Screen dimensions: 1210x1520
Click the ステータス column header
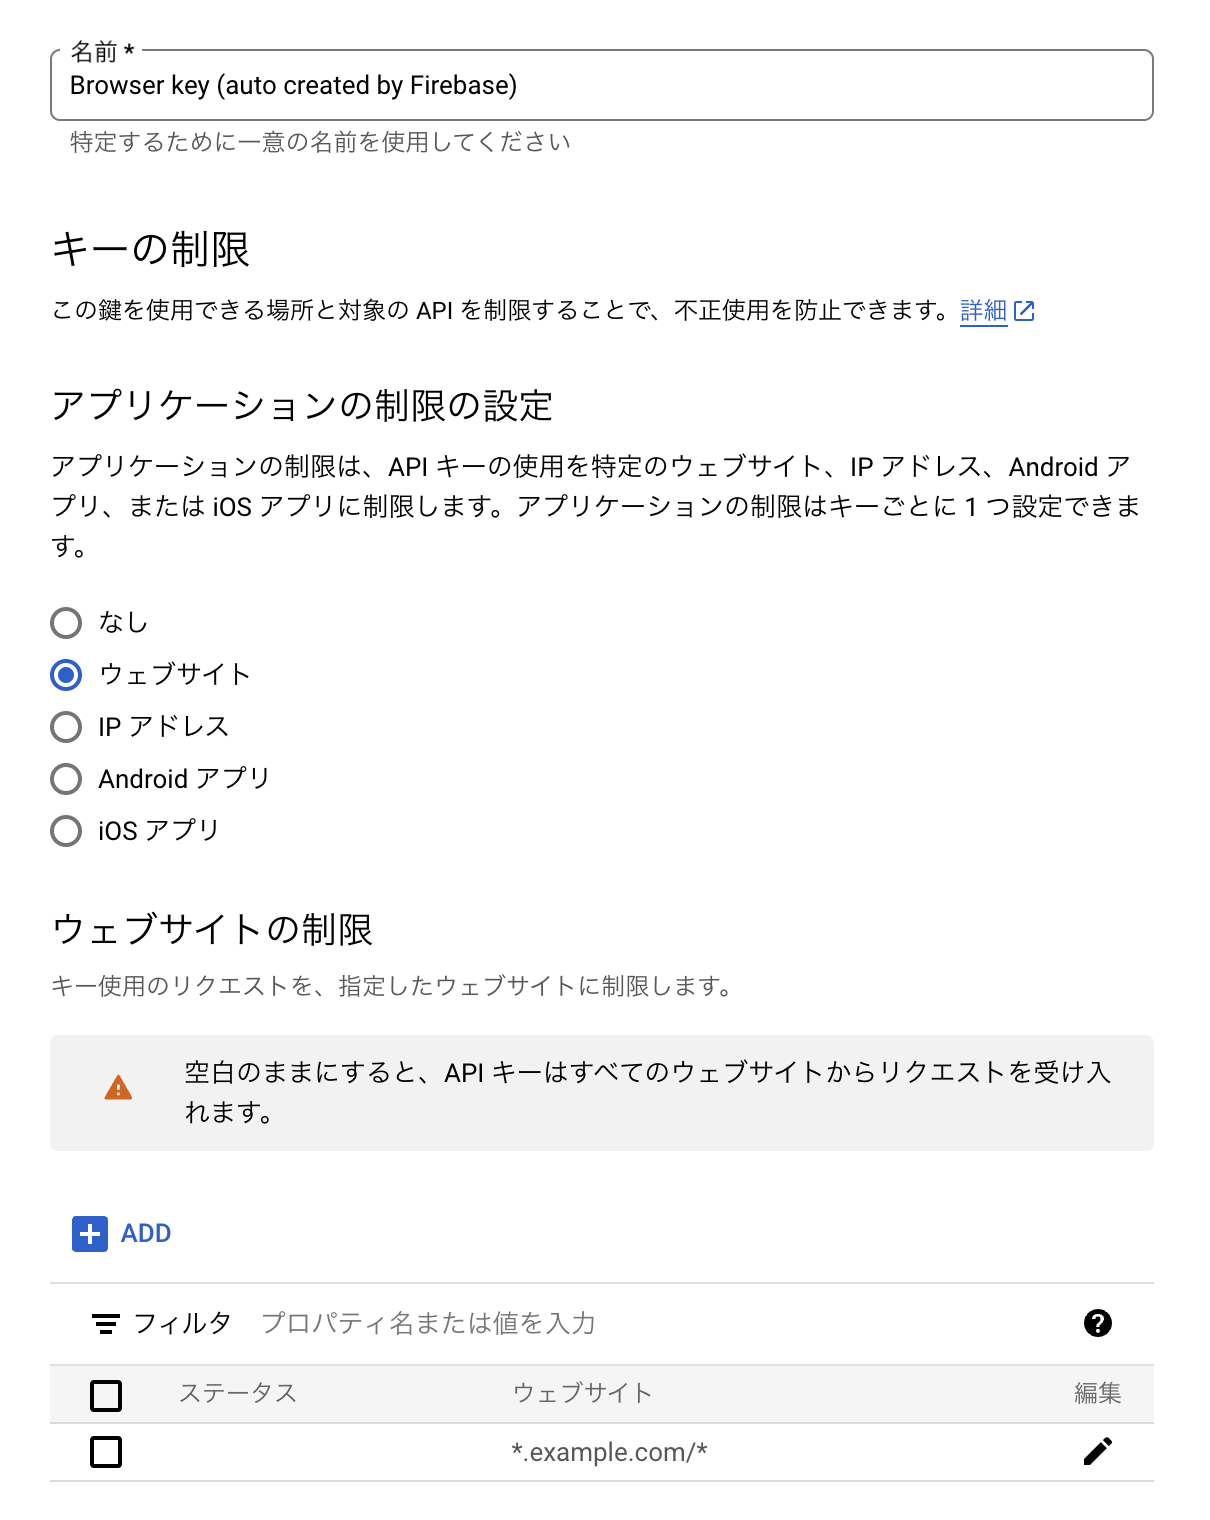click(x=238, y=1393)
